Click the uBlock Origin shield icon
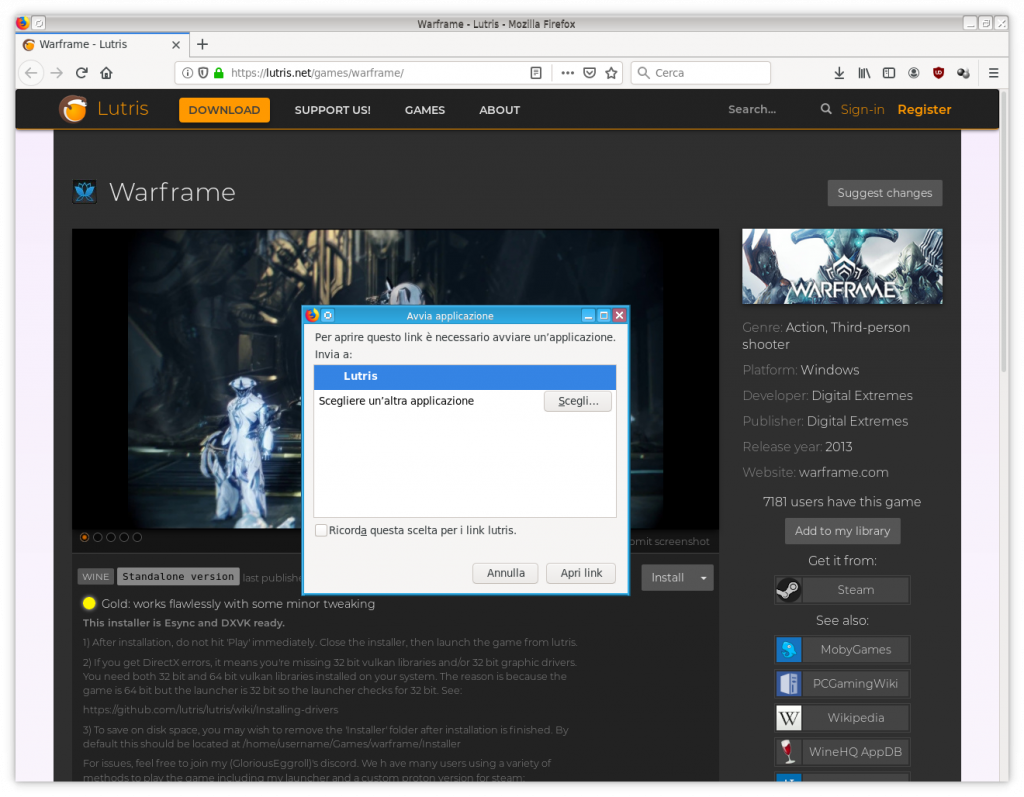The image size is (1024, 797). pyautogui.click(x=938, y=73)
